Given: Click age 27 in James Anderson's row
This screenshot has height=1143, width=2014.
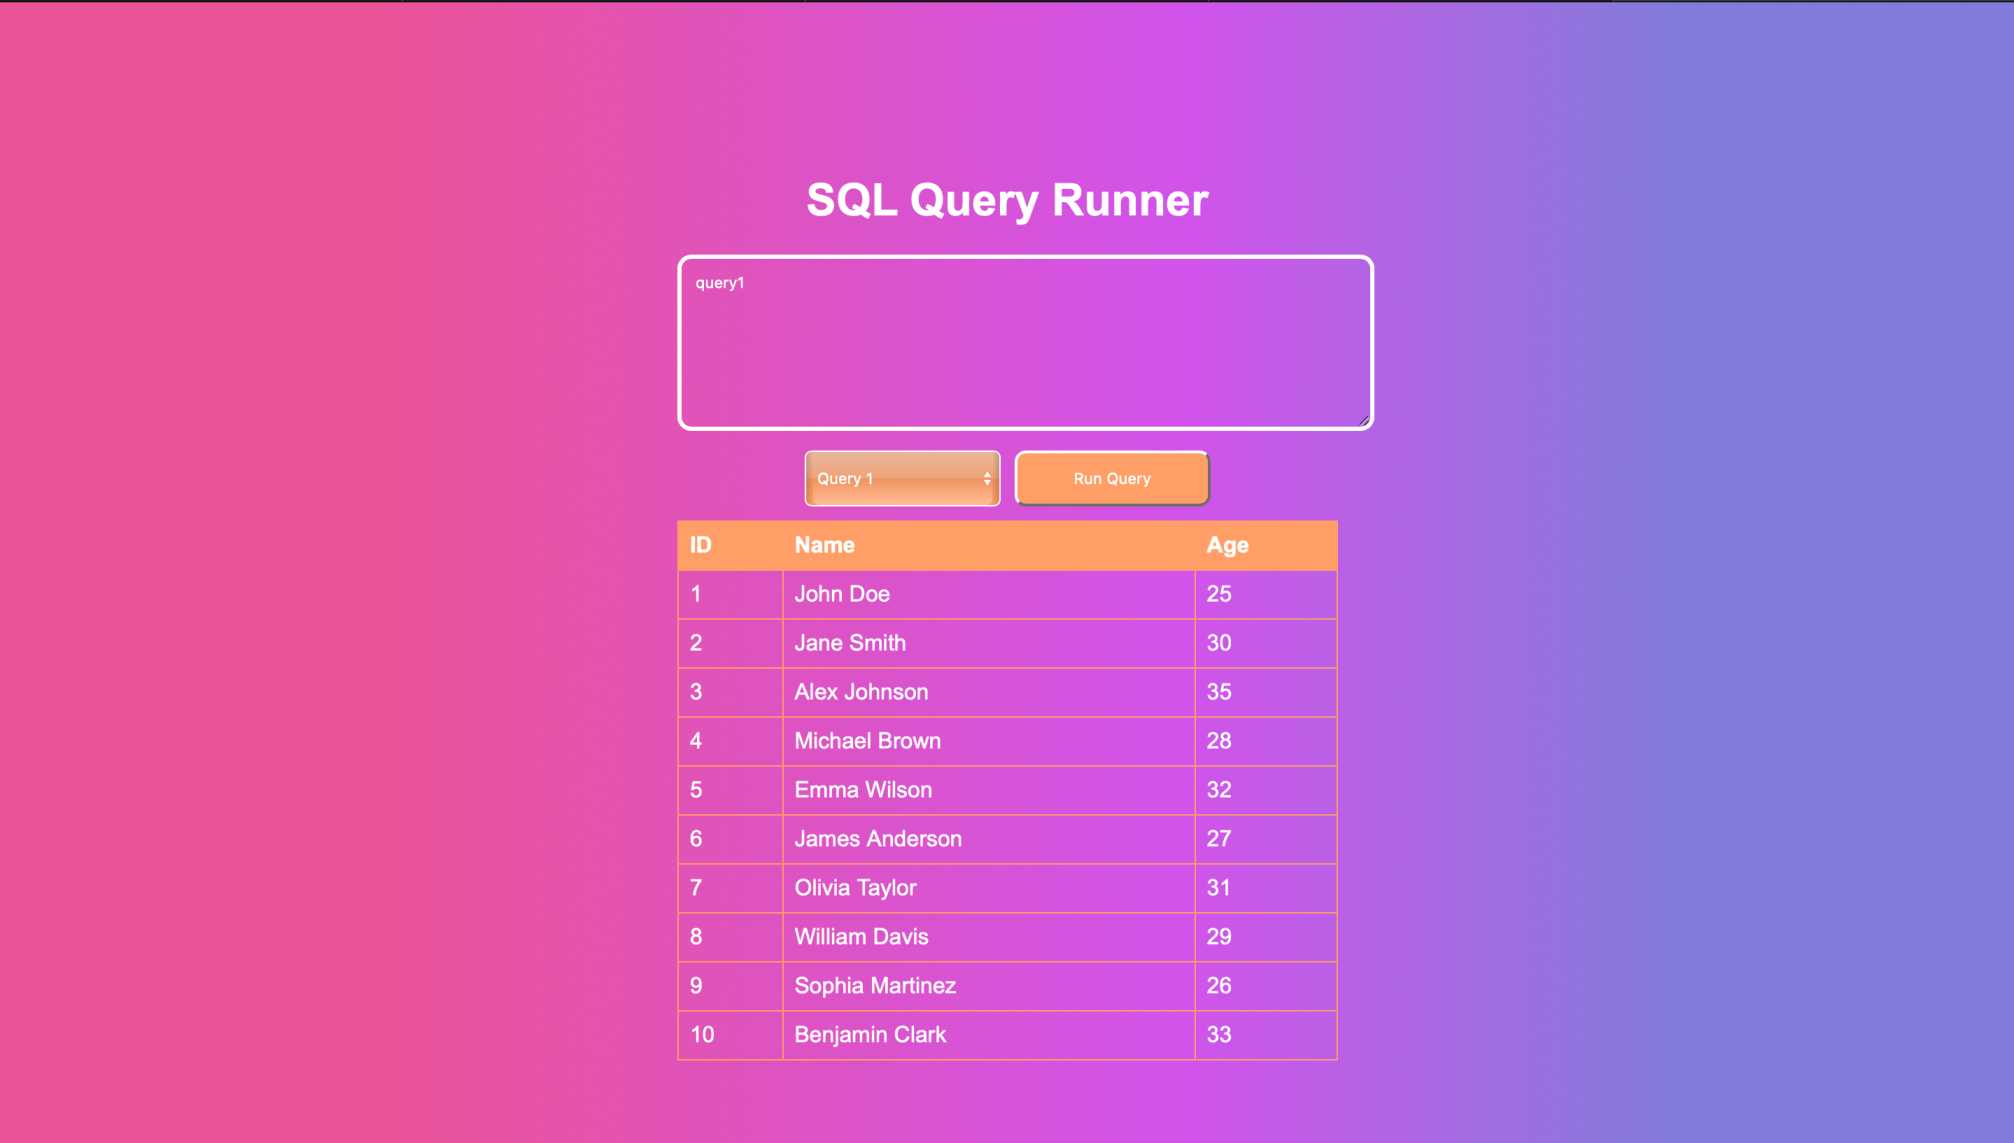Looking at the screenshot, I should pos(1266,839).
